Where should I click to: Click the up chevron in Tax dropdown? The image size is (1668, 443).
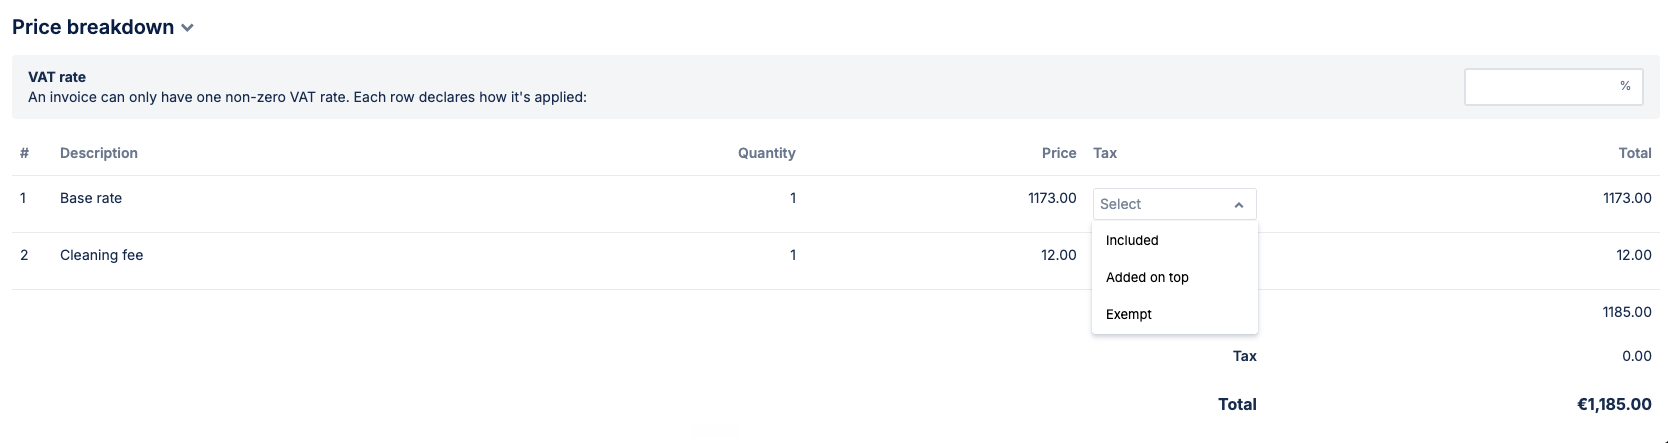coord(1239,205)
